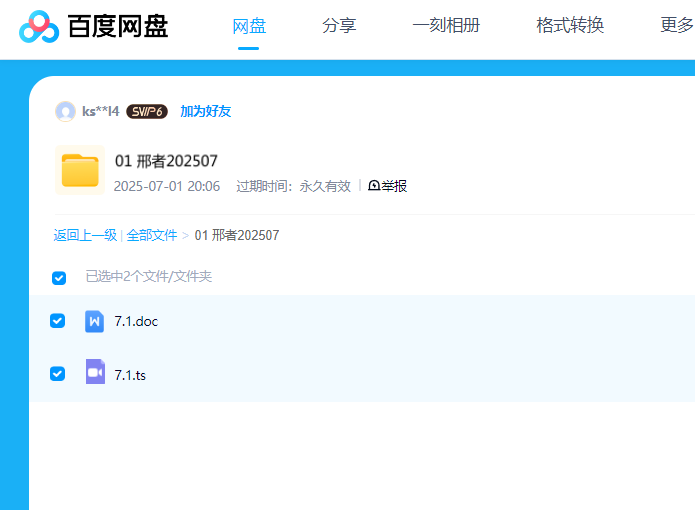Open the 更多 menu item
This screenshot has width=695, height=510.
677,25
